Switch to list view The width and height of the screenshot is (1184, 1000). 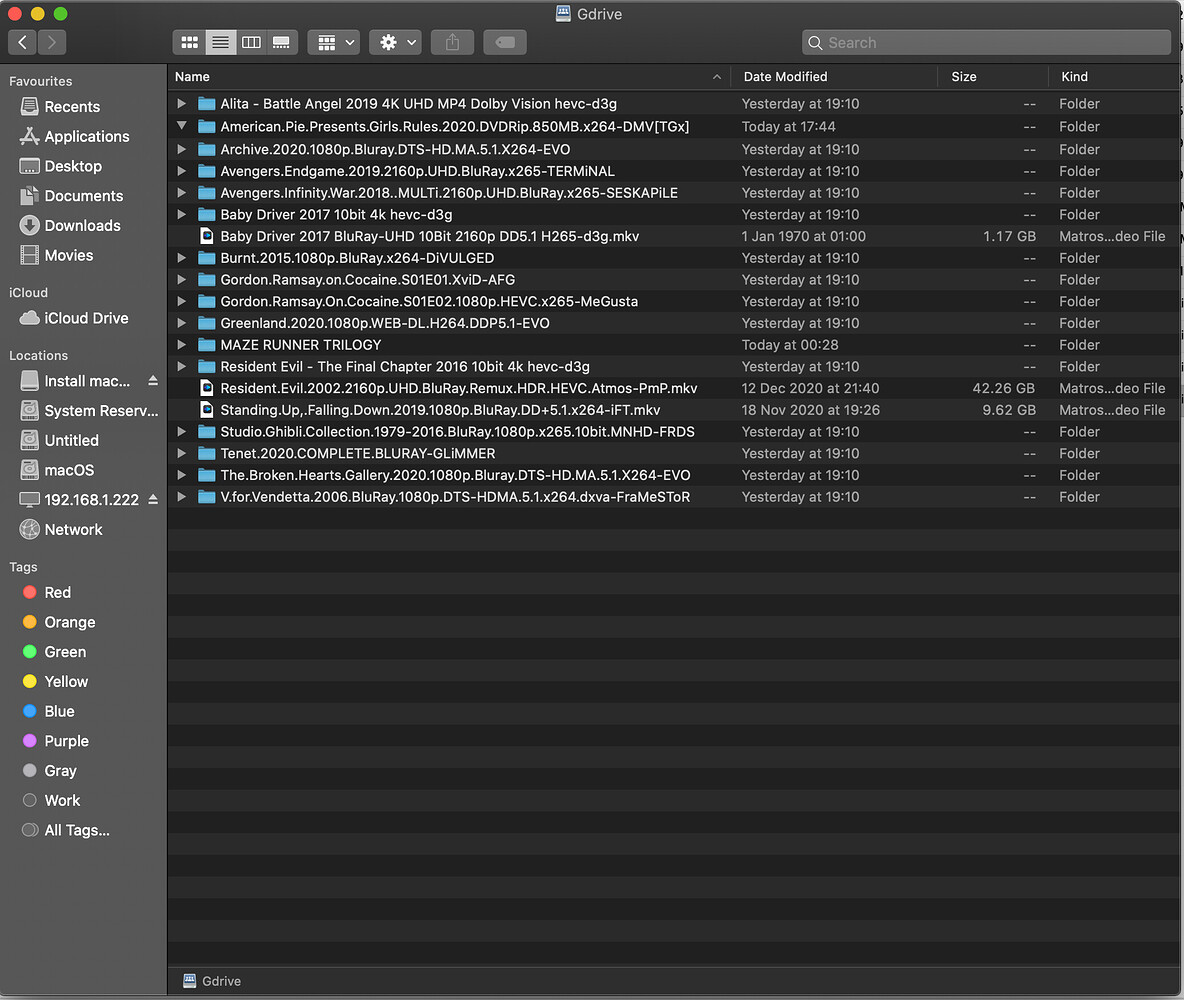tap(220, 42)
